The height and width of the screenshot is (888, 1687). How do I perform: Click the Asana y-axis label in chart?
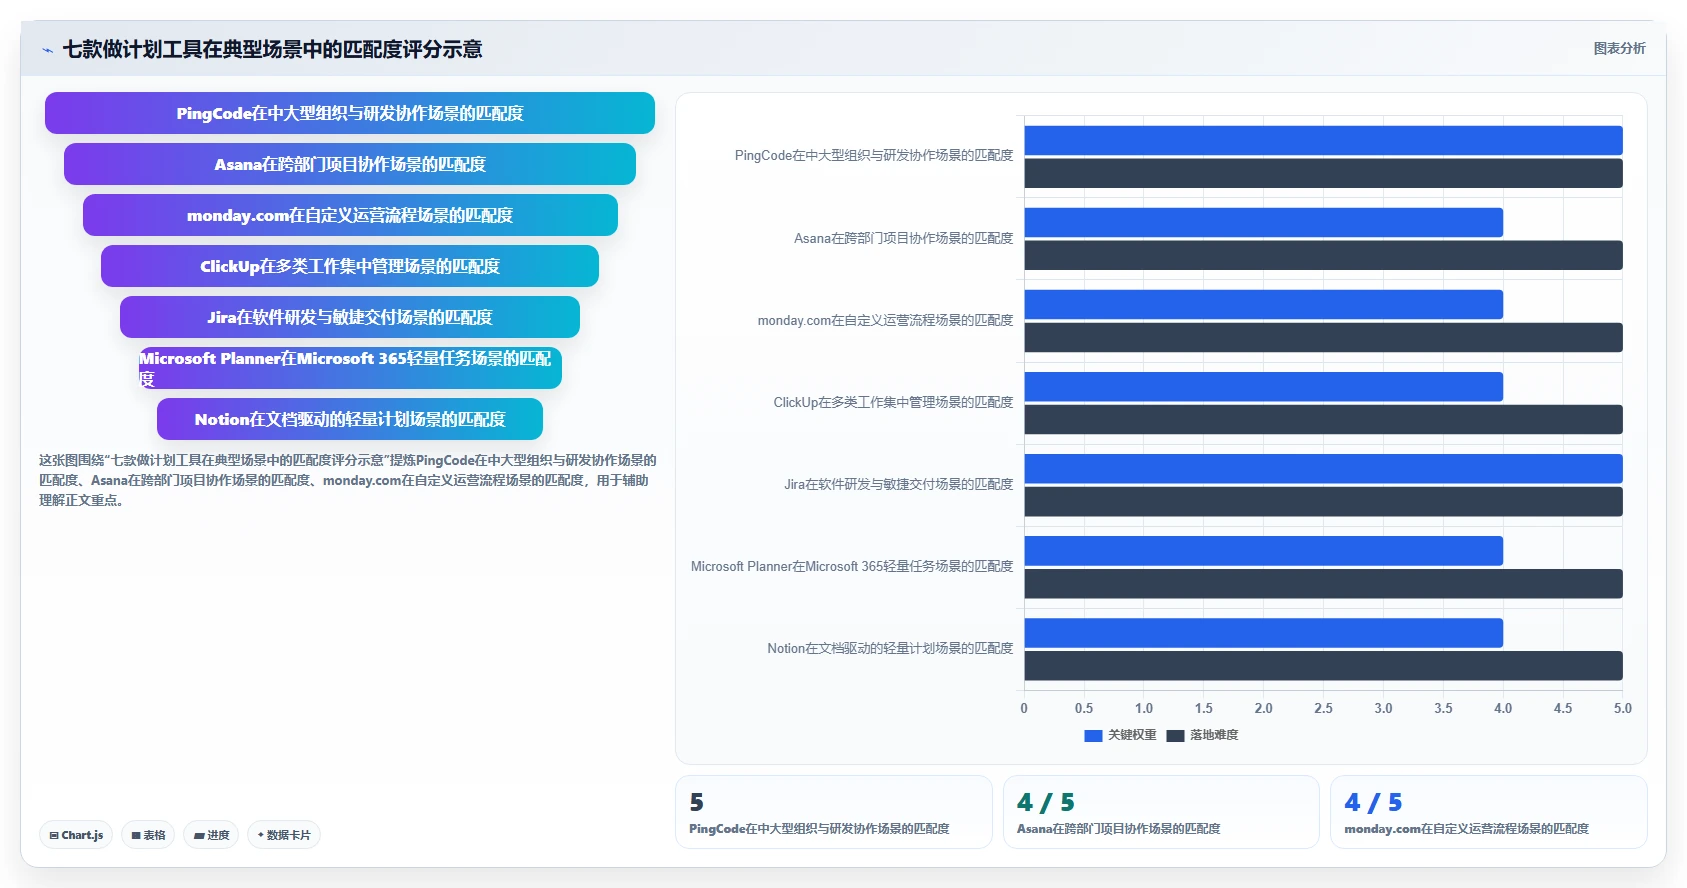point(904,238)
